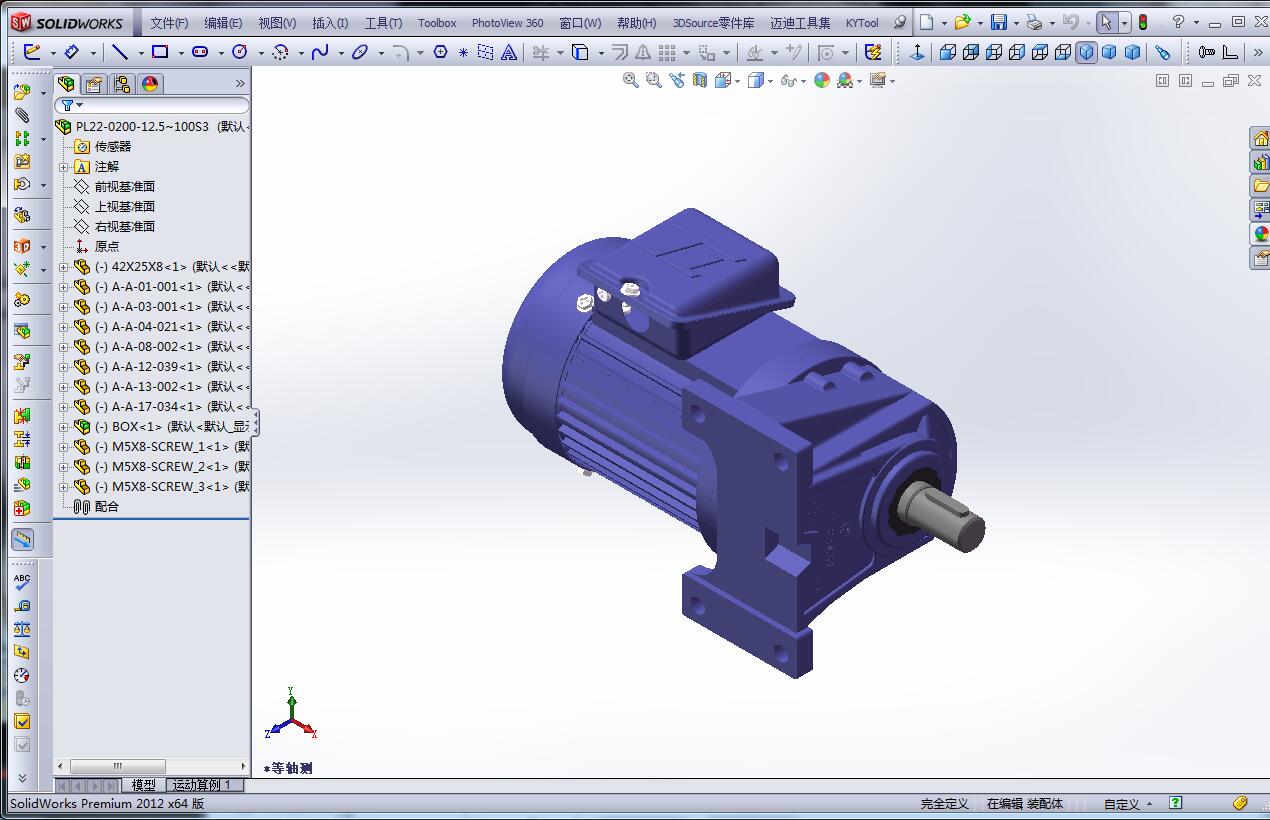Click the Print icon
1270x820 pixels.
1034,22
